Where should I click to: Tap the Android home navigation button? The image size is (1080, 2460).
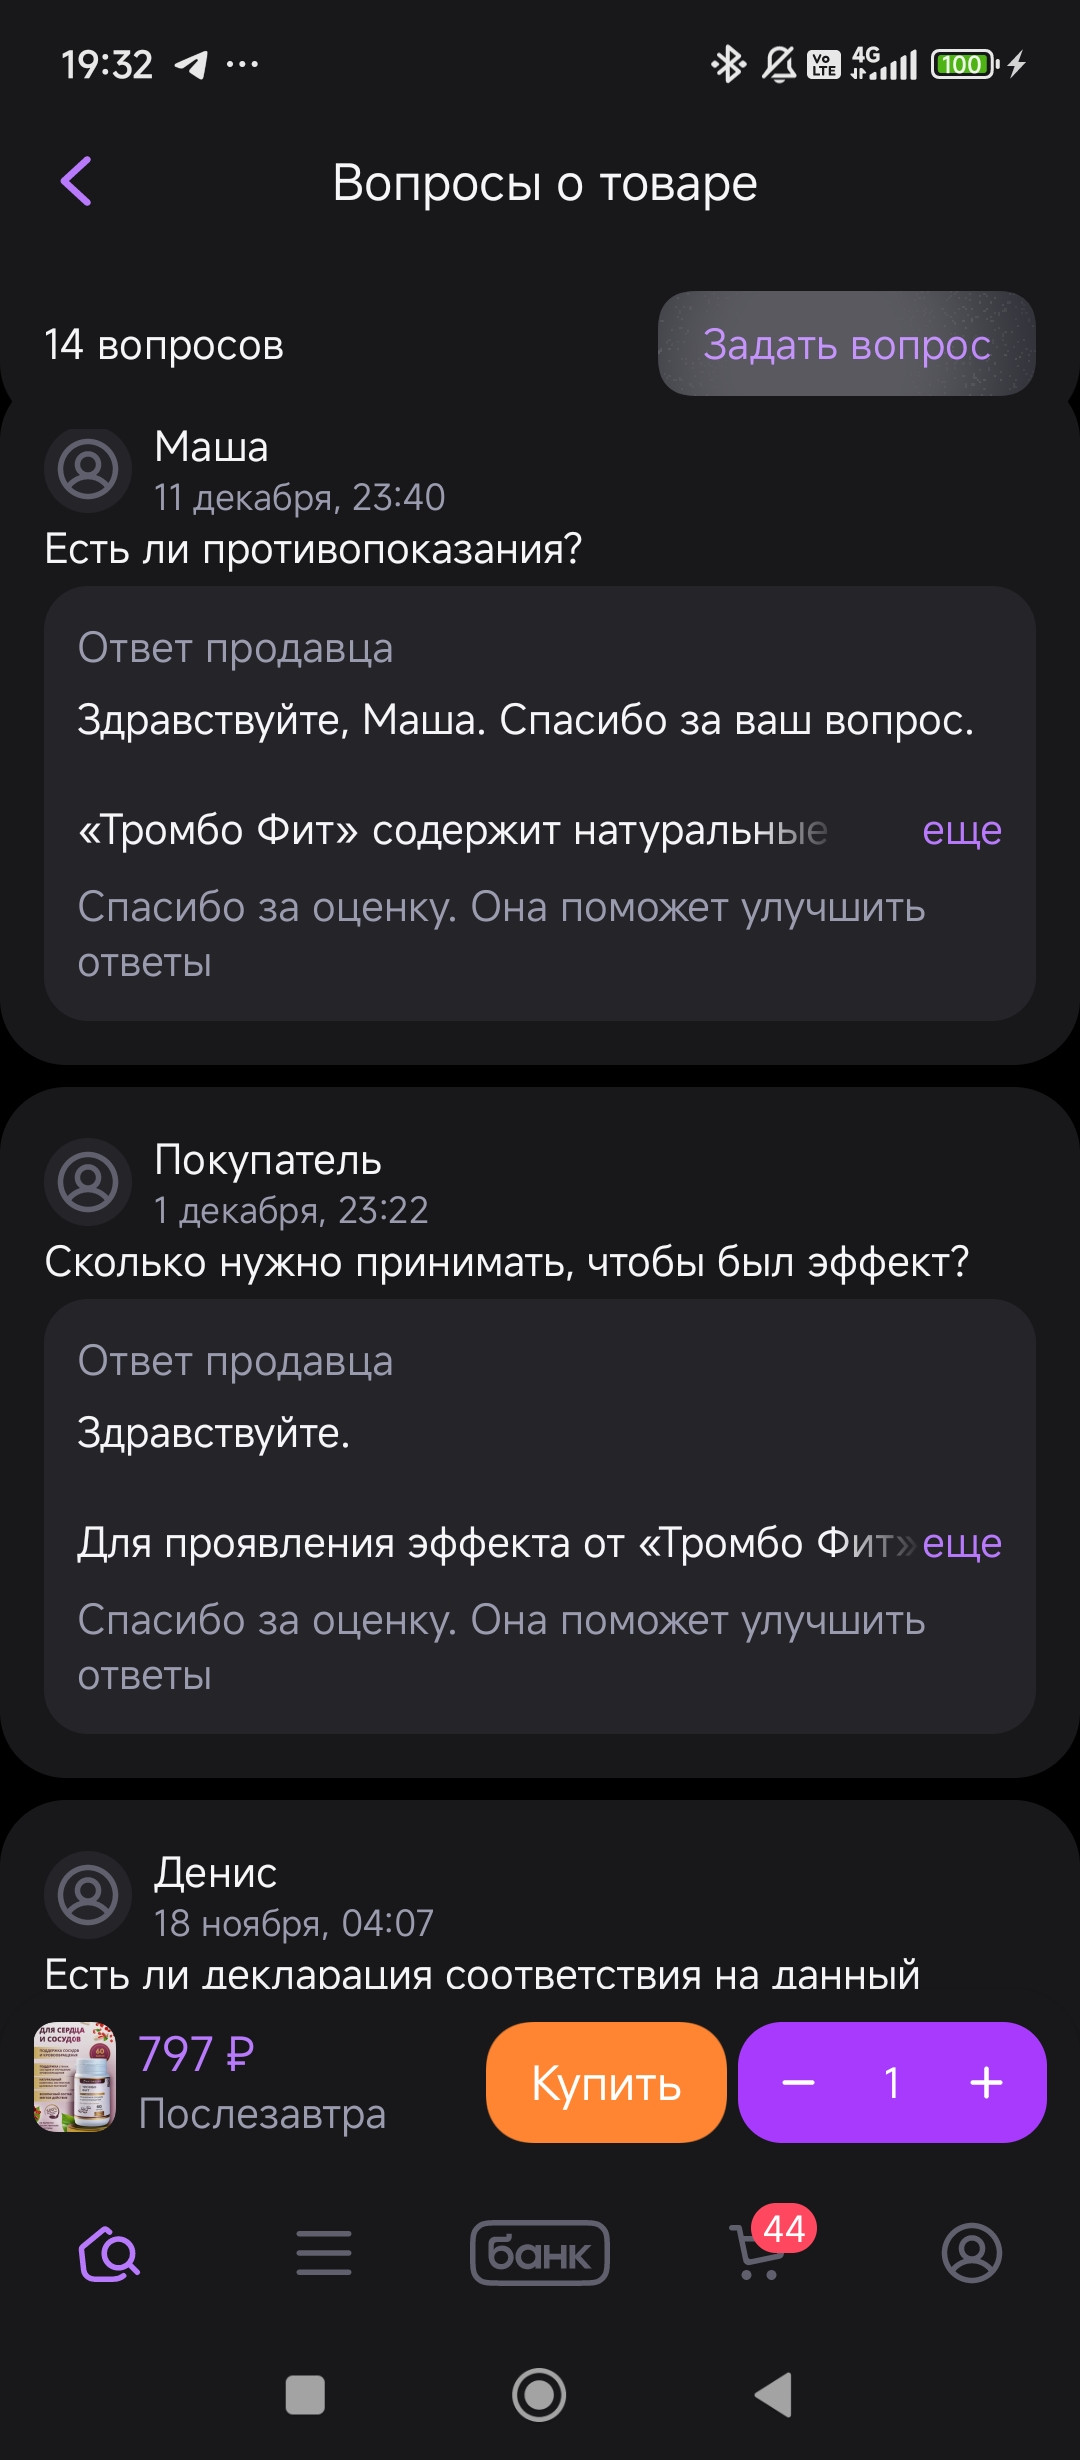point(539,2395)
